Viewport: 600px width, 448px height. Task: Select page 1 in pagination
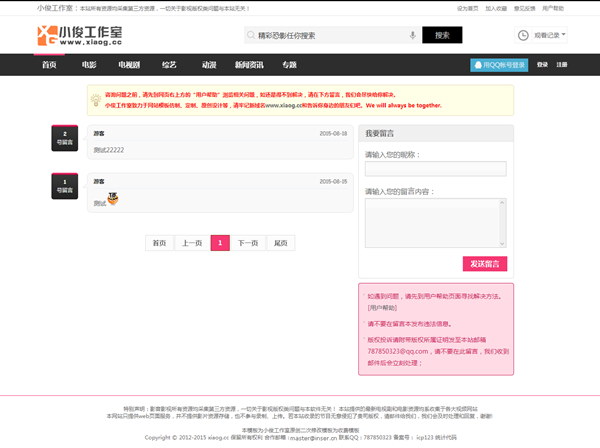pos(220,243)
